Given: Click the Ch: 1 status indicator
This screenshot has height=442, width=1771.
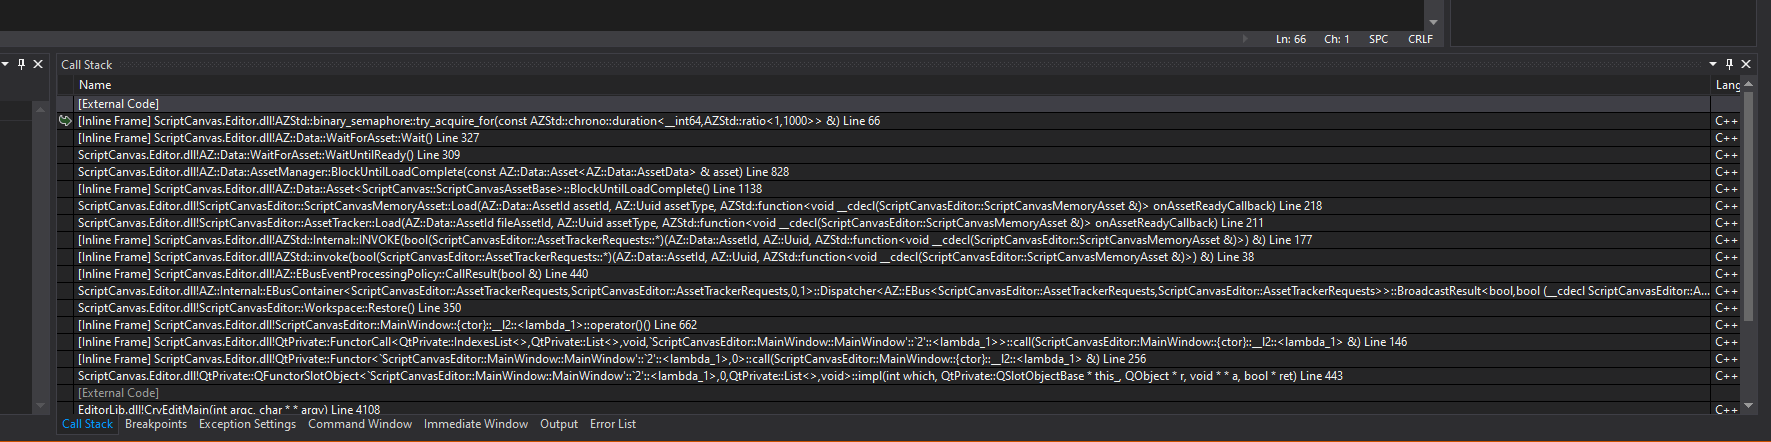Looking at the screenshot, I should tap(1337, 39).
